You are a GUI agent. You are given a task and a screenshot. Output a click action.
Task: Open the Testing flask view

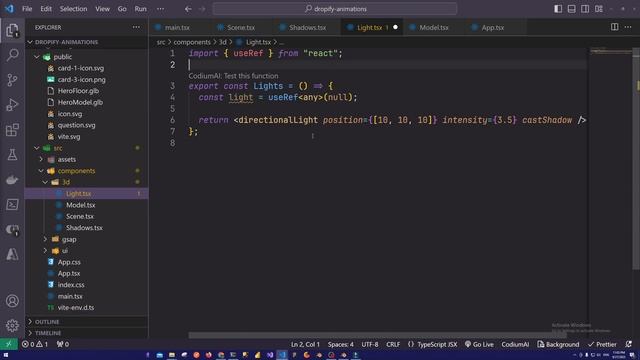tap(12, 155)
